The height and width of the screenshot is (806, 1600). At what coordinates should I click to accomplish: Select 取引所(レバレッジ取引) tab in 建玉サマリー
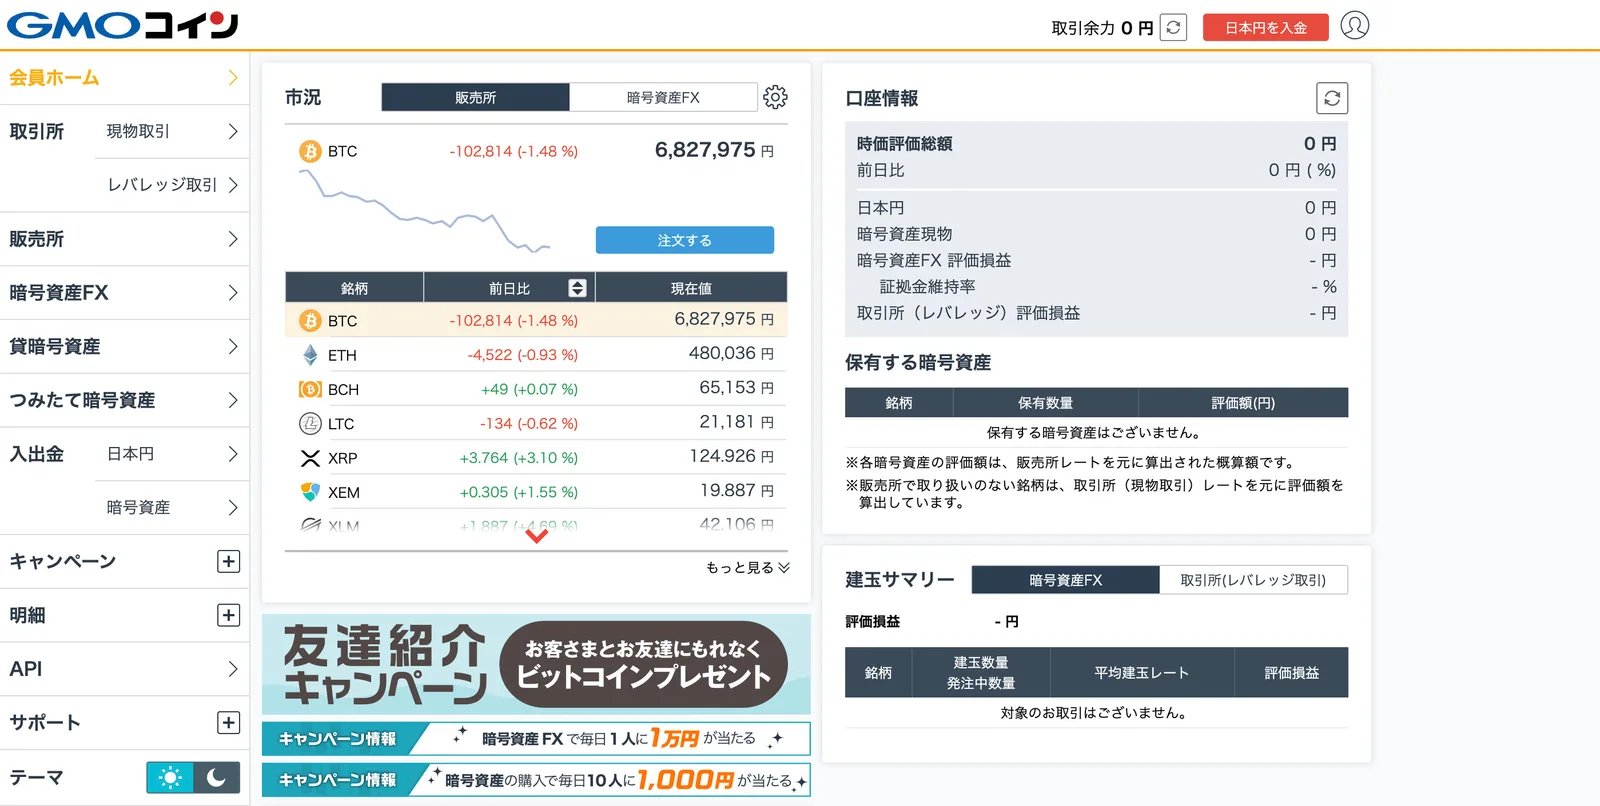coord(1253,580)
